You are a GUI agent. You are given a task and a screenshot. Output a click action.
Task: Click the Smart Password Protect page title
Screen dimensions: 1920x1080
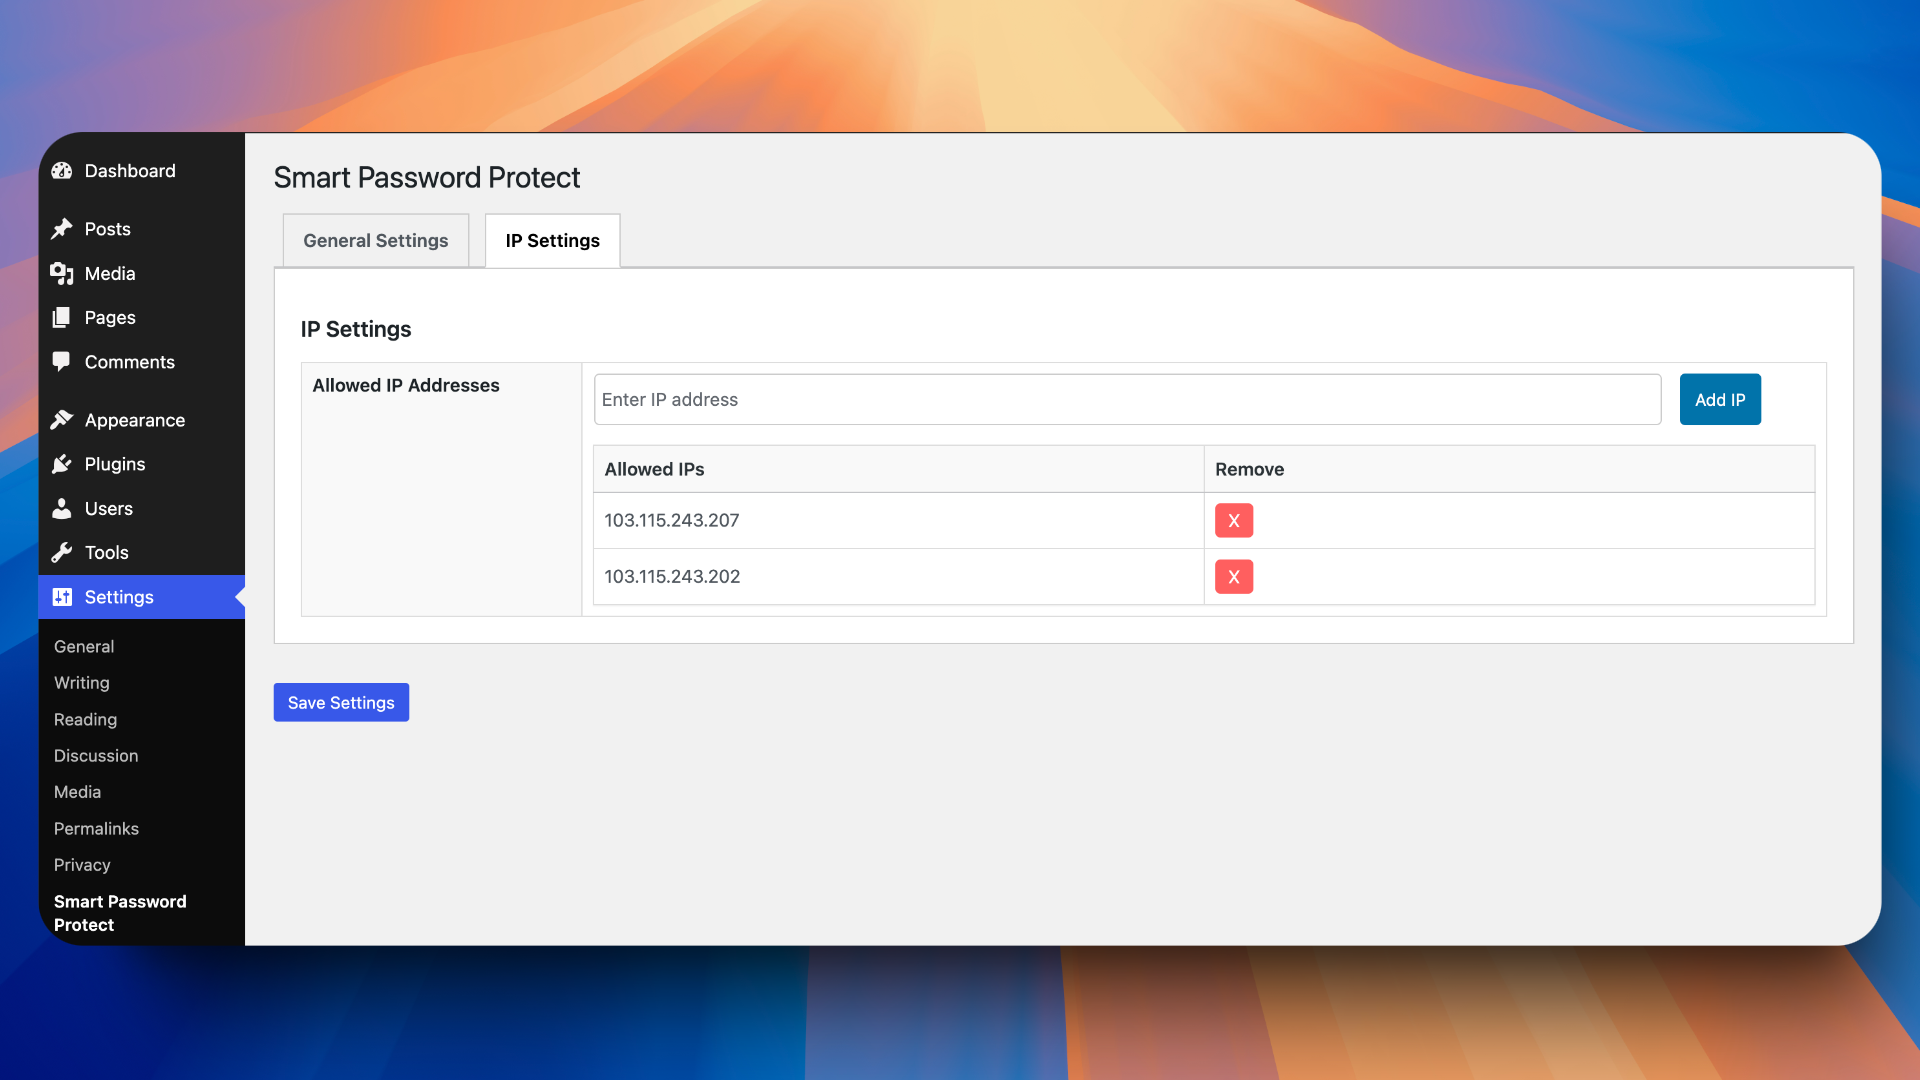coord(427,177)
